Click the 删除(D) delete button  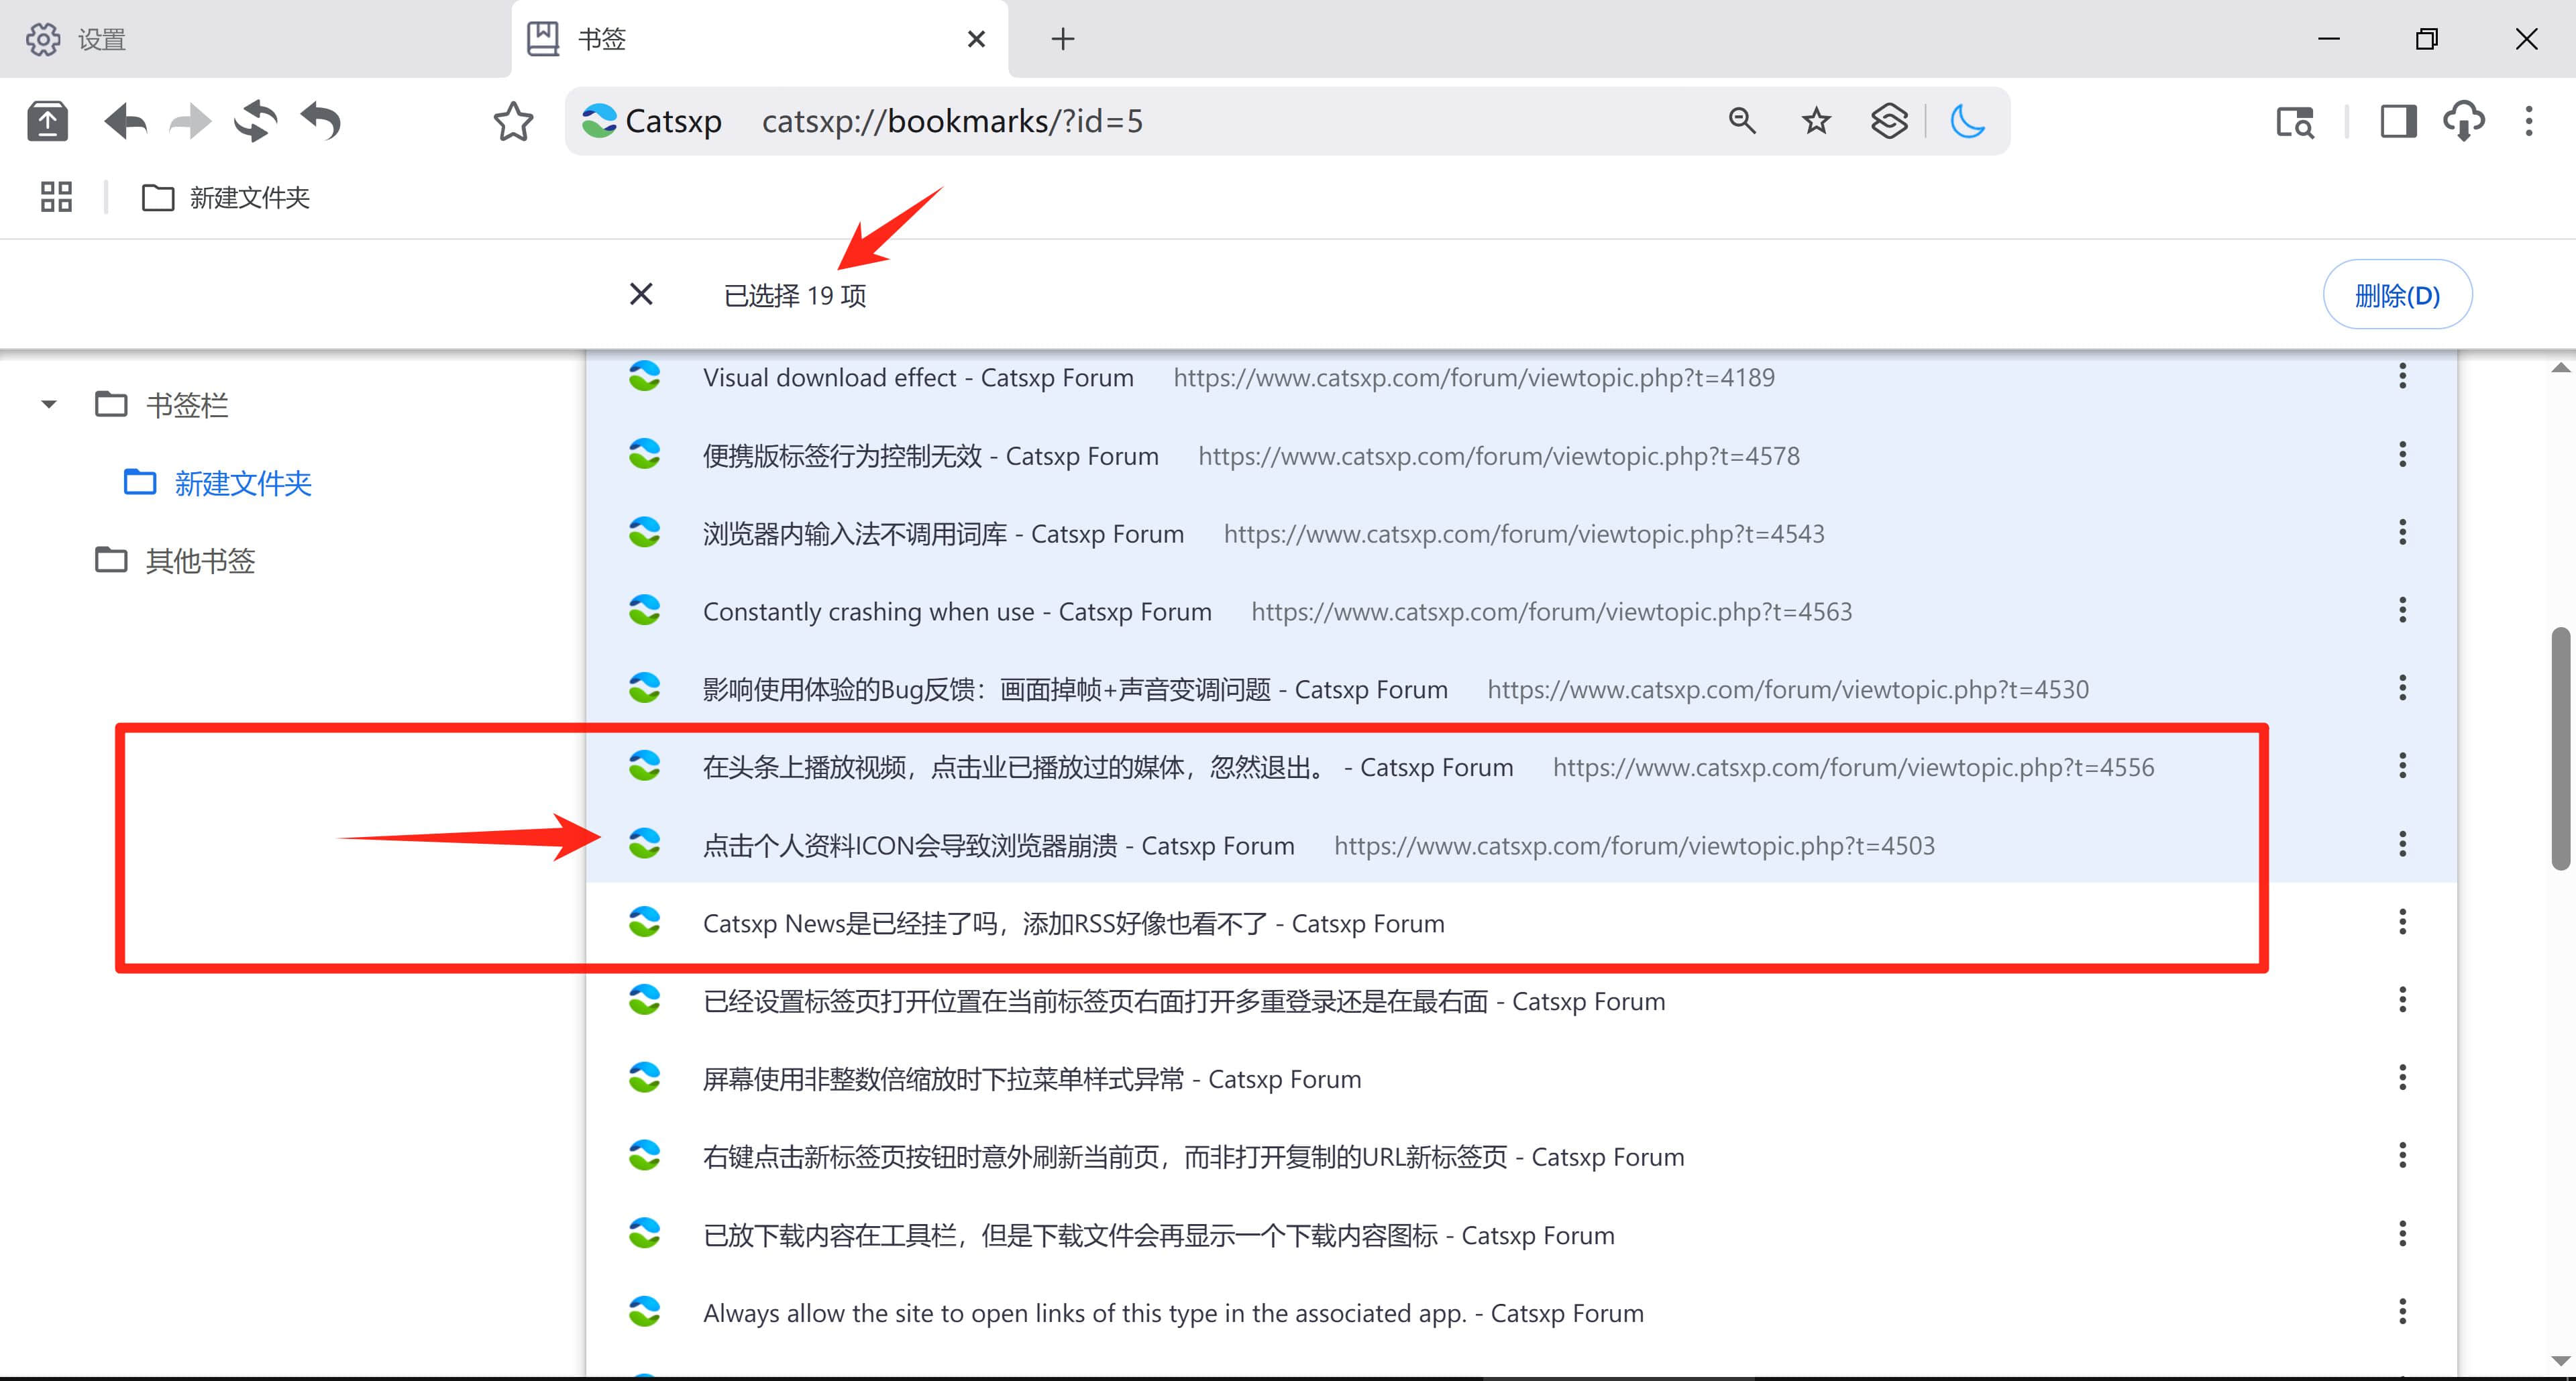[x=2397, y=295]
